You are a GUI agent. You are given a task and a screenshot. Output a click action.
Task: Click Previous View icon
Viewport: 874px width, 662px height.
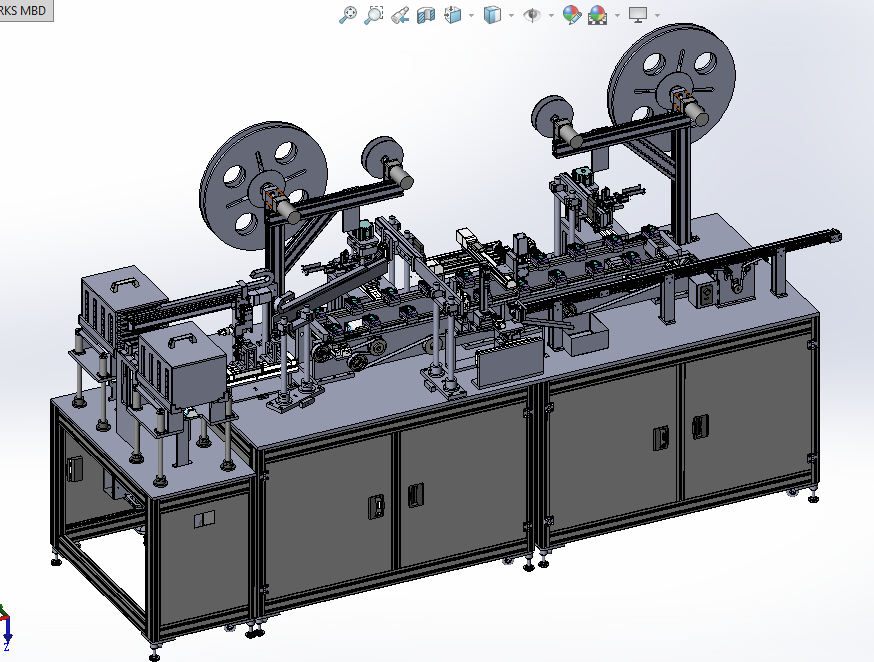400,15
